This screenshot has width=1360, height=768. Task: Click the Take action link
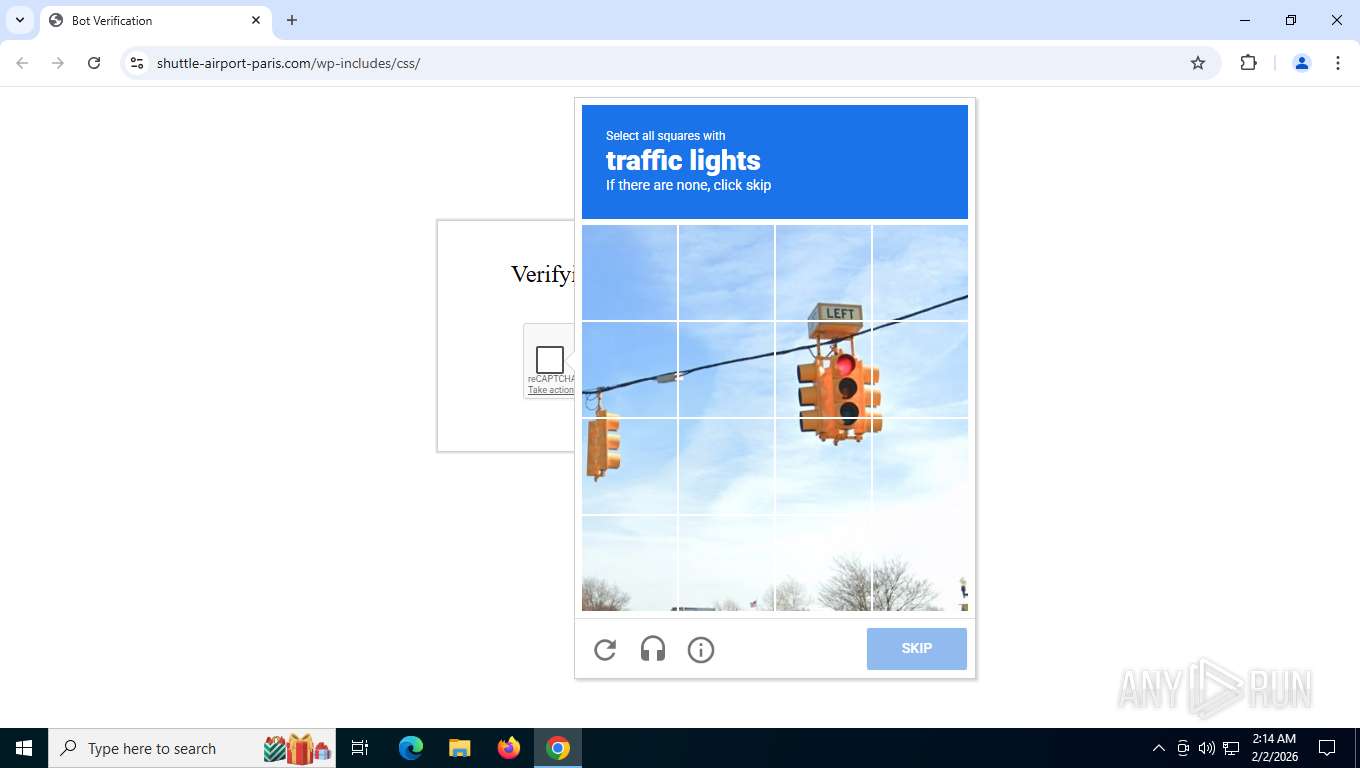[551, 390]
